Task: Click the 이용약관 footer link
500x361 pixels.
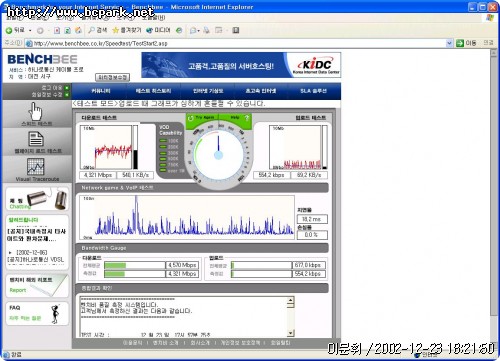Action: (x=132, y=343)
